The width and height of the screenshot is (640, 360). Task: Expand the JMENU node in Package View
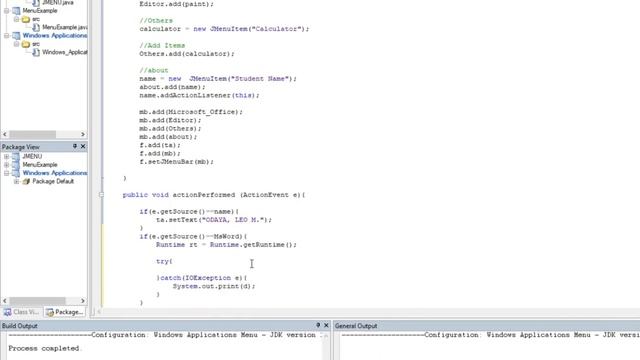[x=7, y=156]
